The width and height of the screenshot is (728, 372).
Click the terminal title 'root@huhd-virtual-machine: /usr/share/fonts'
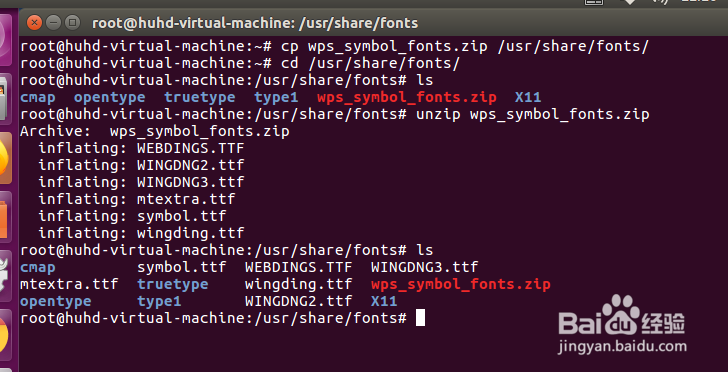tap(255, 23)
